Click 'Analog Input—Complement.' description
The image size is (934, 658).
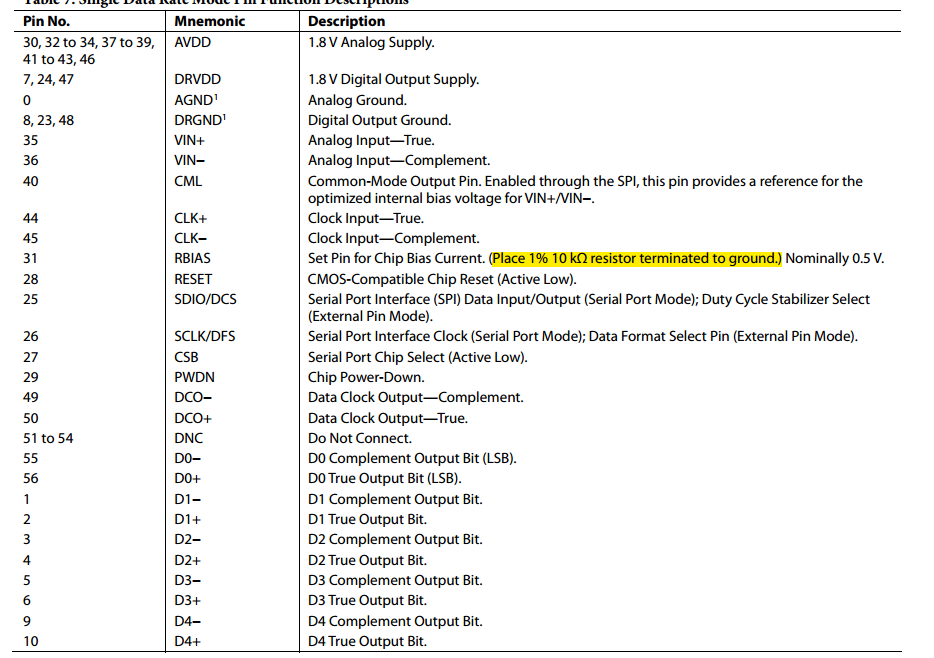coord(399,161)
